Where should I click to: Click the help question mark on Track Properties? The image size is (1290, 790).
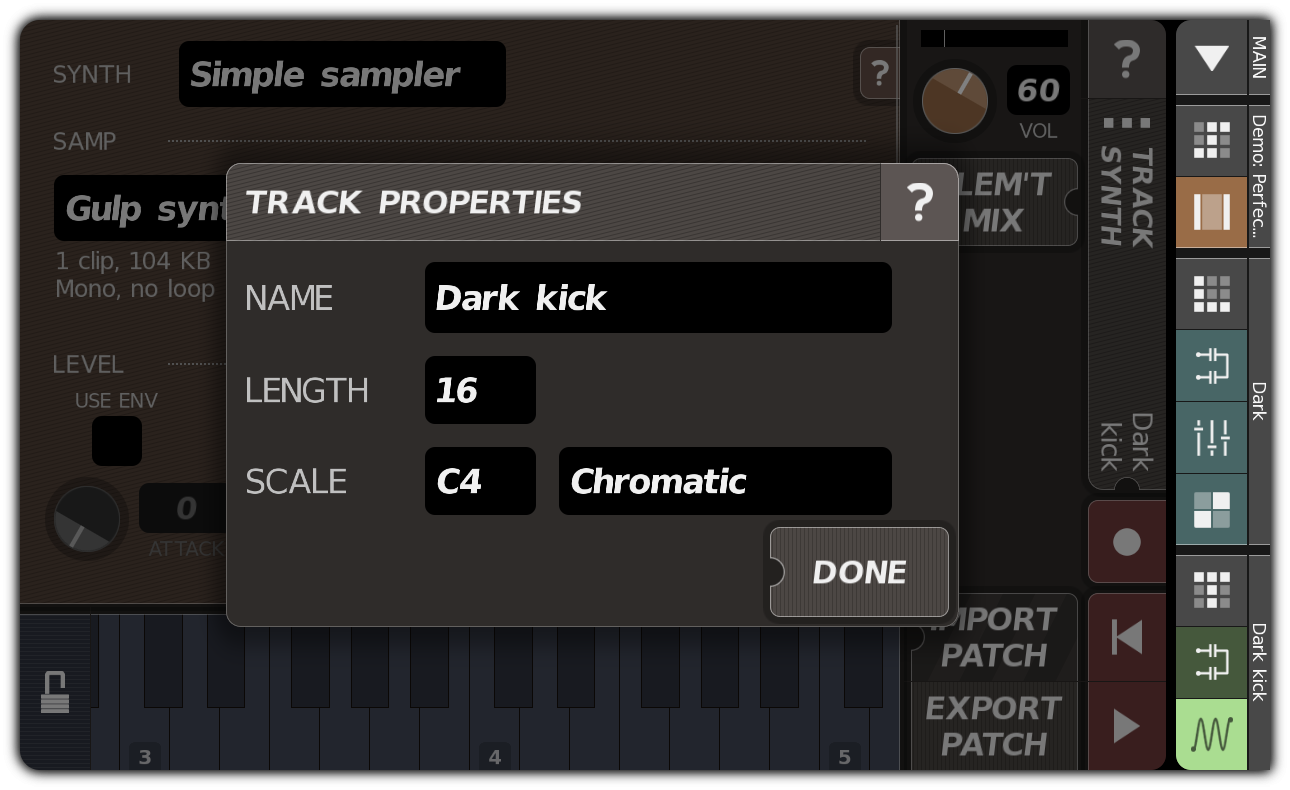[918, 202]
